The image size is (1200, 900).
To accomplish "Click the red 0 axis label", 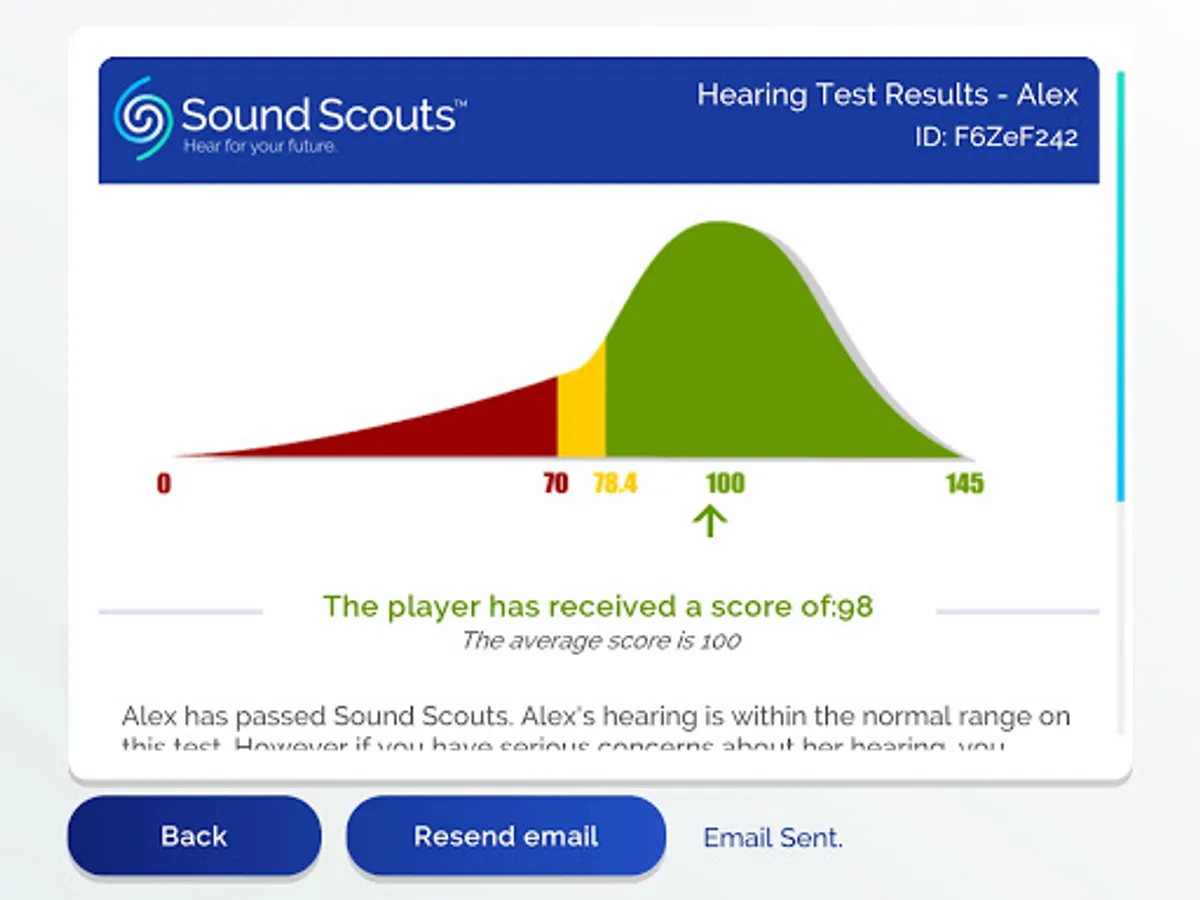I will coord(164,484).
